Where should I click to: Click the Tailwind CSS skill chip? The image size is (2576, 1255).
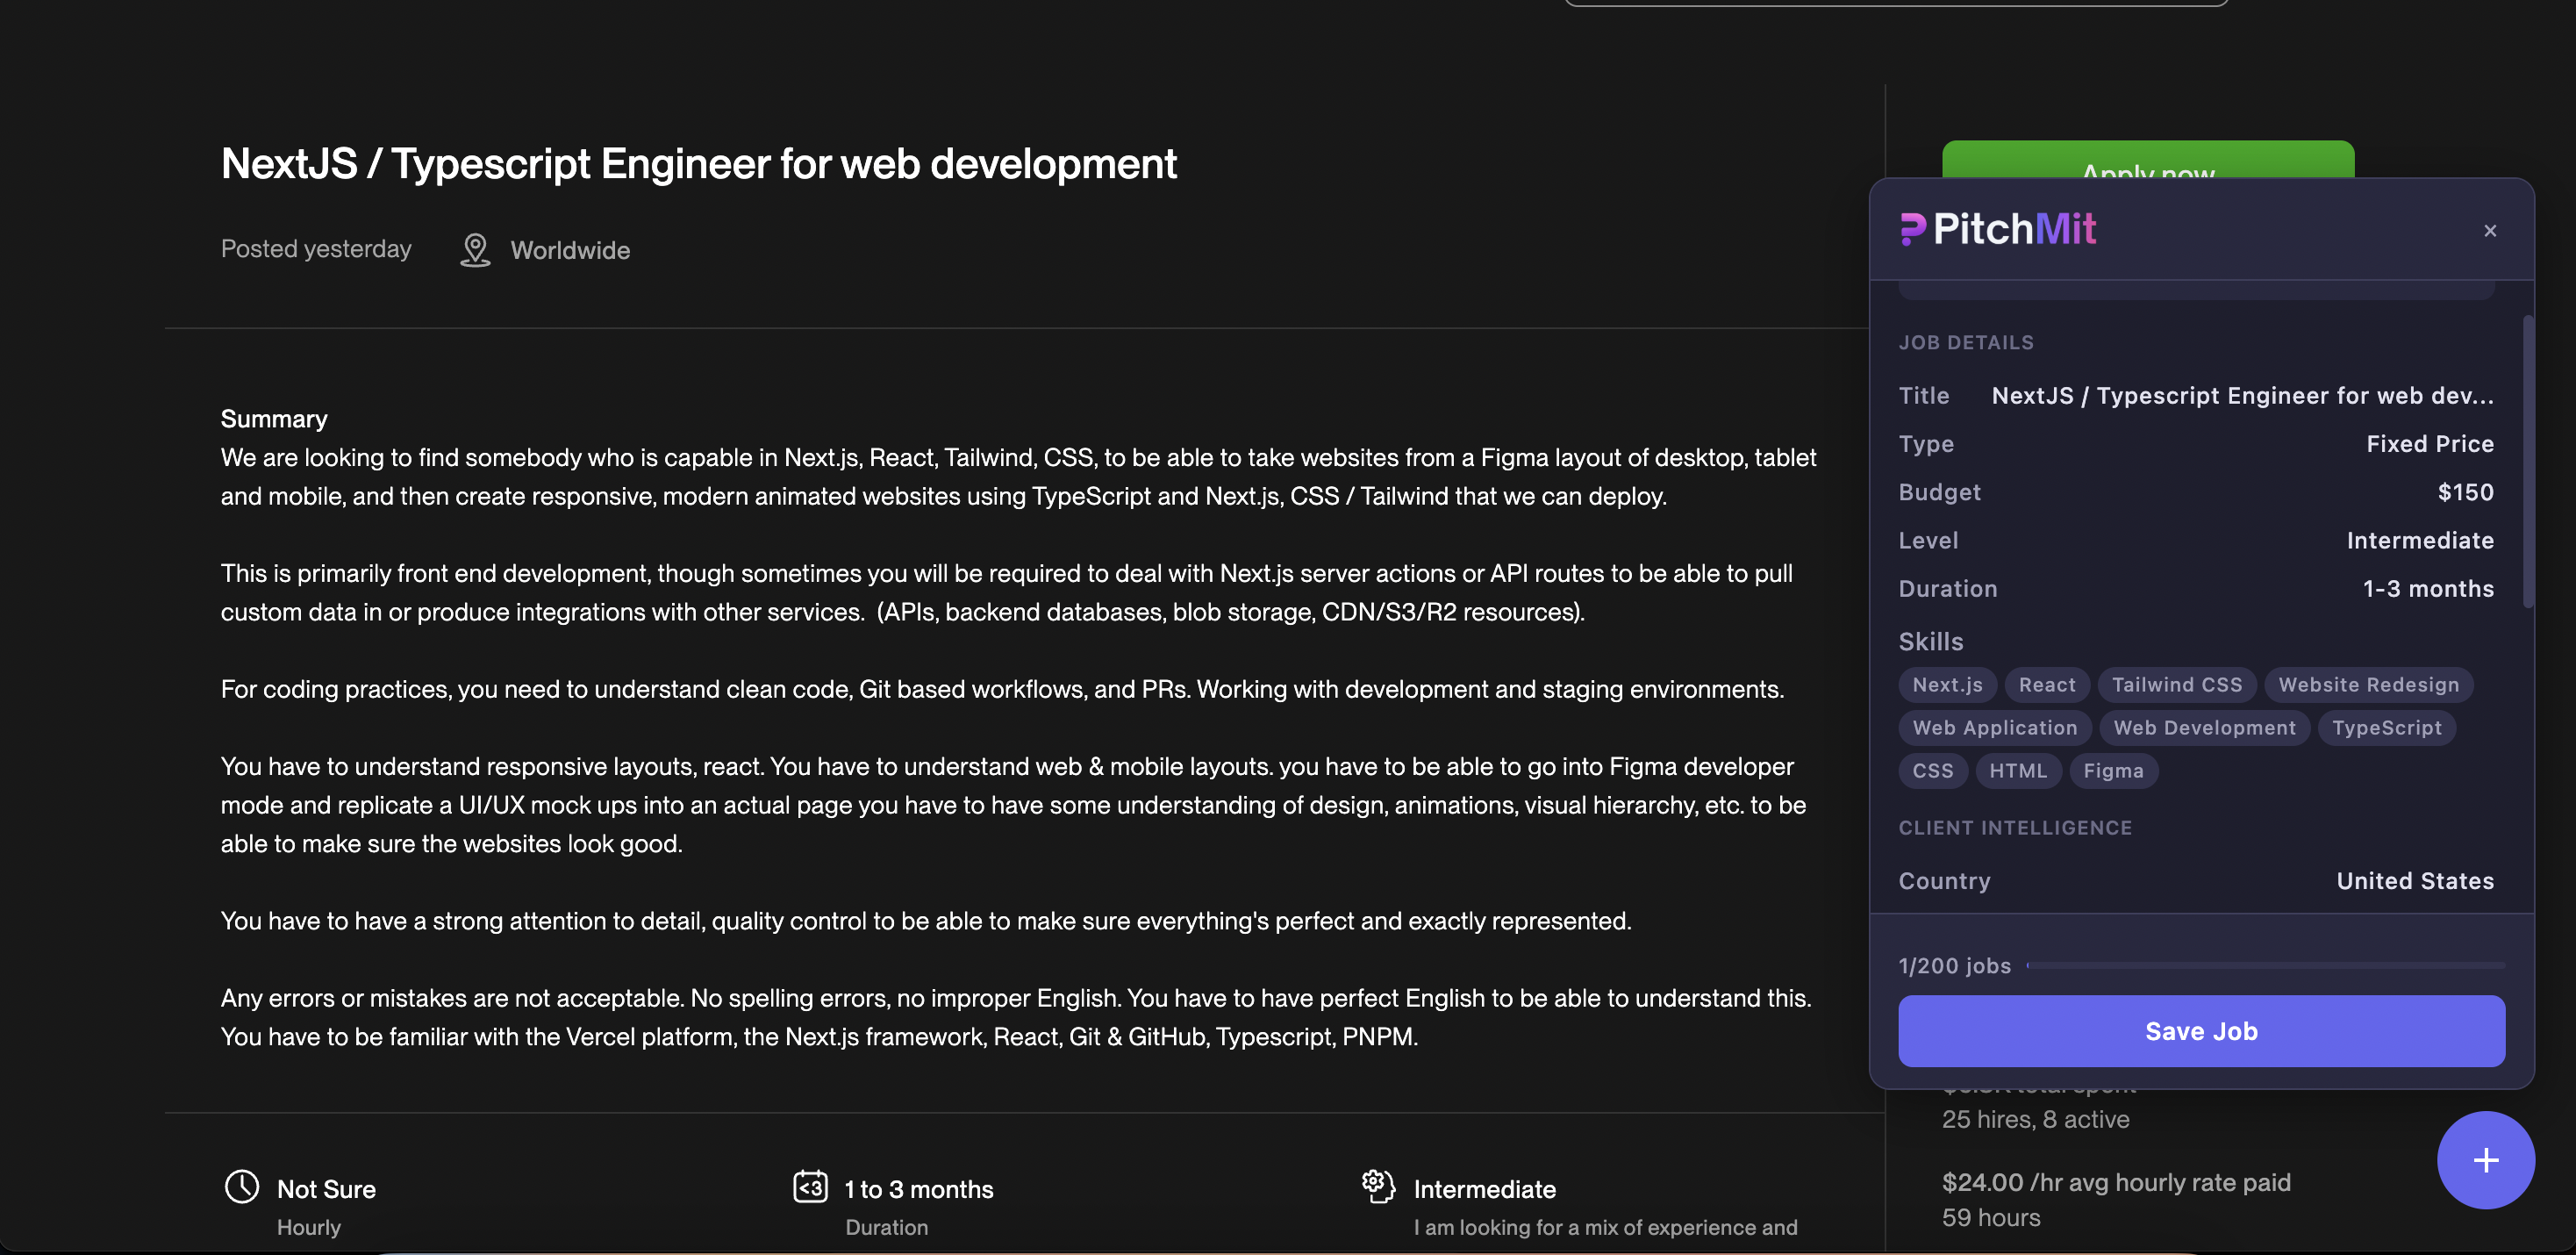pyautogui.click(x=2176, y=685)
